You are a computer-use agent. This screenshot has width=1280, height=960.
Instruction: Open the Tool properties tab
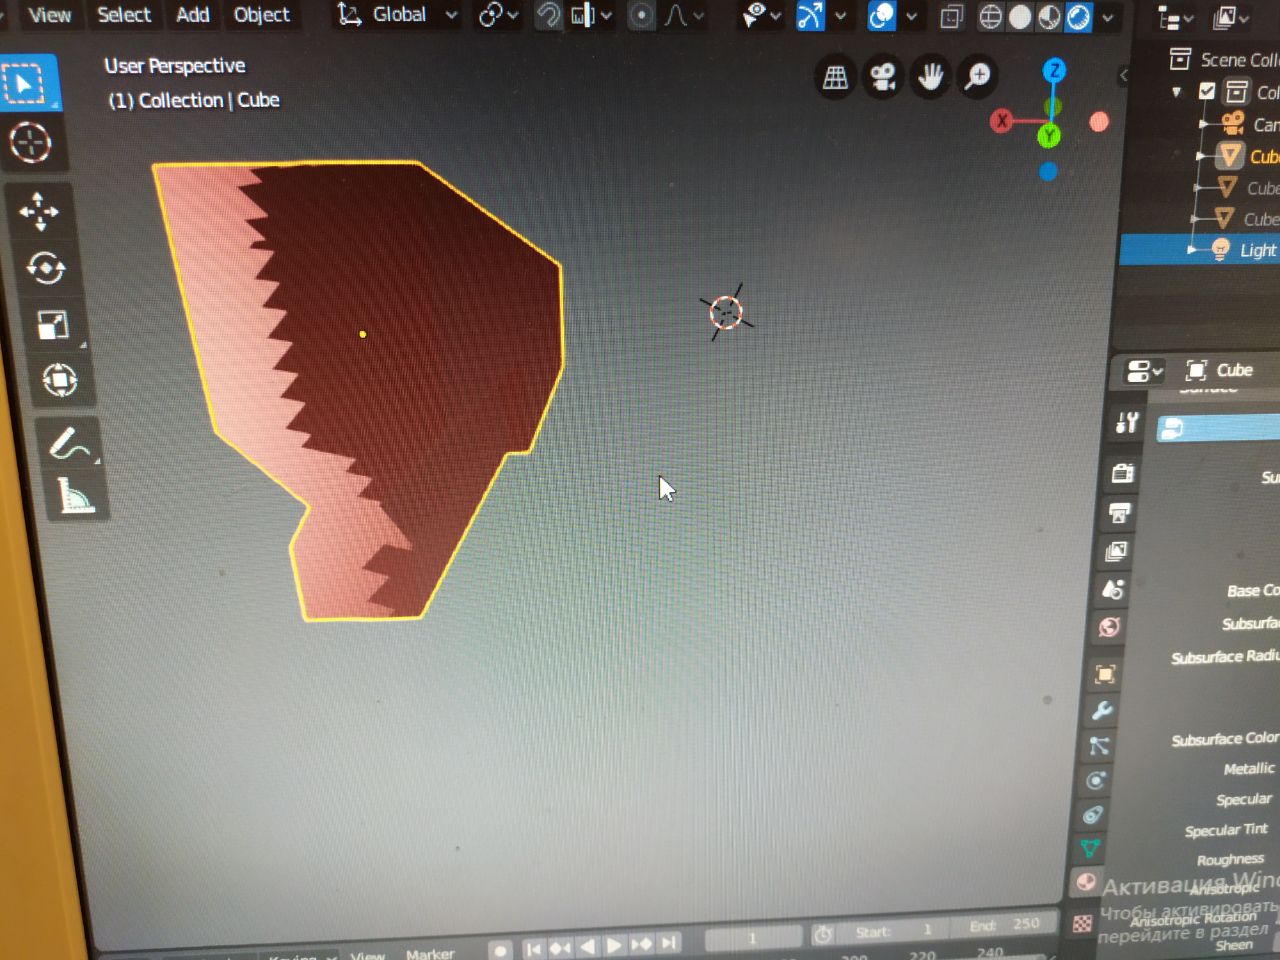coord(1128,423)
